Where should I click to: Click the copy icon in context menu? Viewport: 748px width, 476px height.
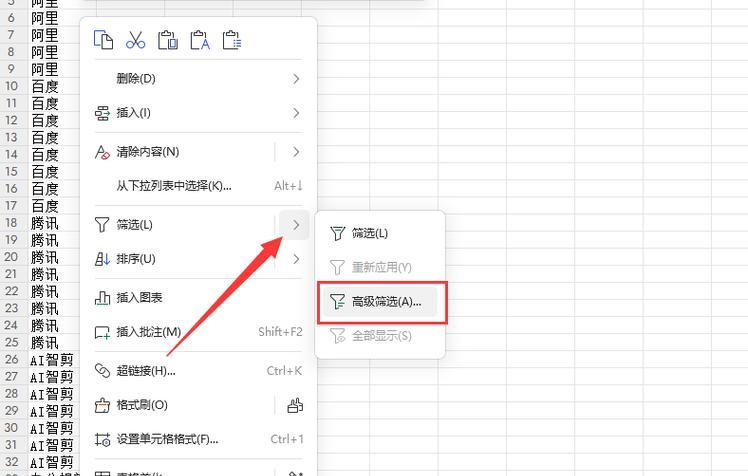click(x=104, y=40)
